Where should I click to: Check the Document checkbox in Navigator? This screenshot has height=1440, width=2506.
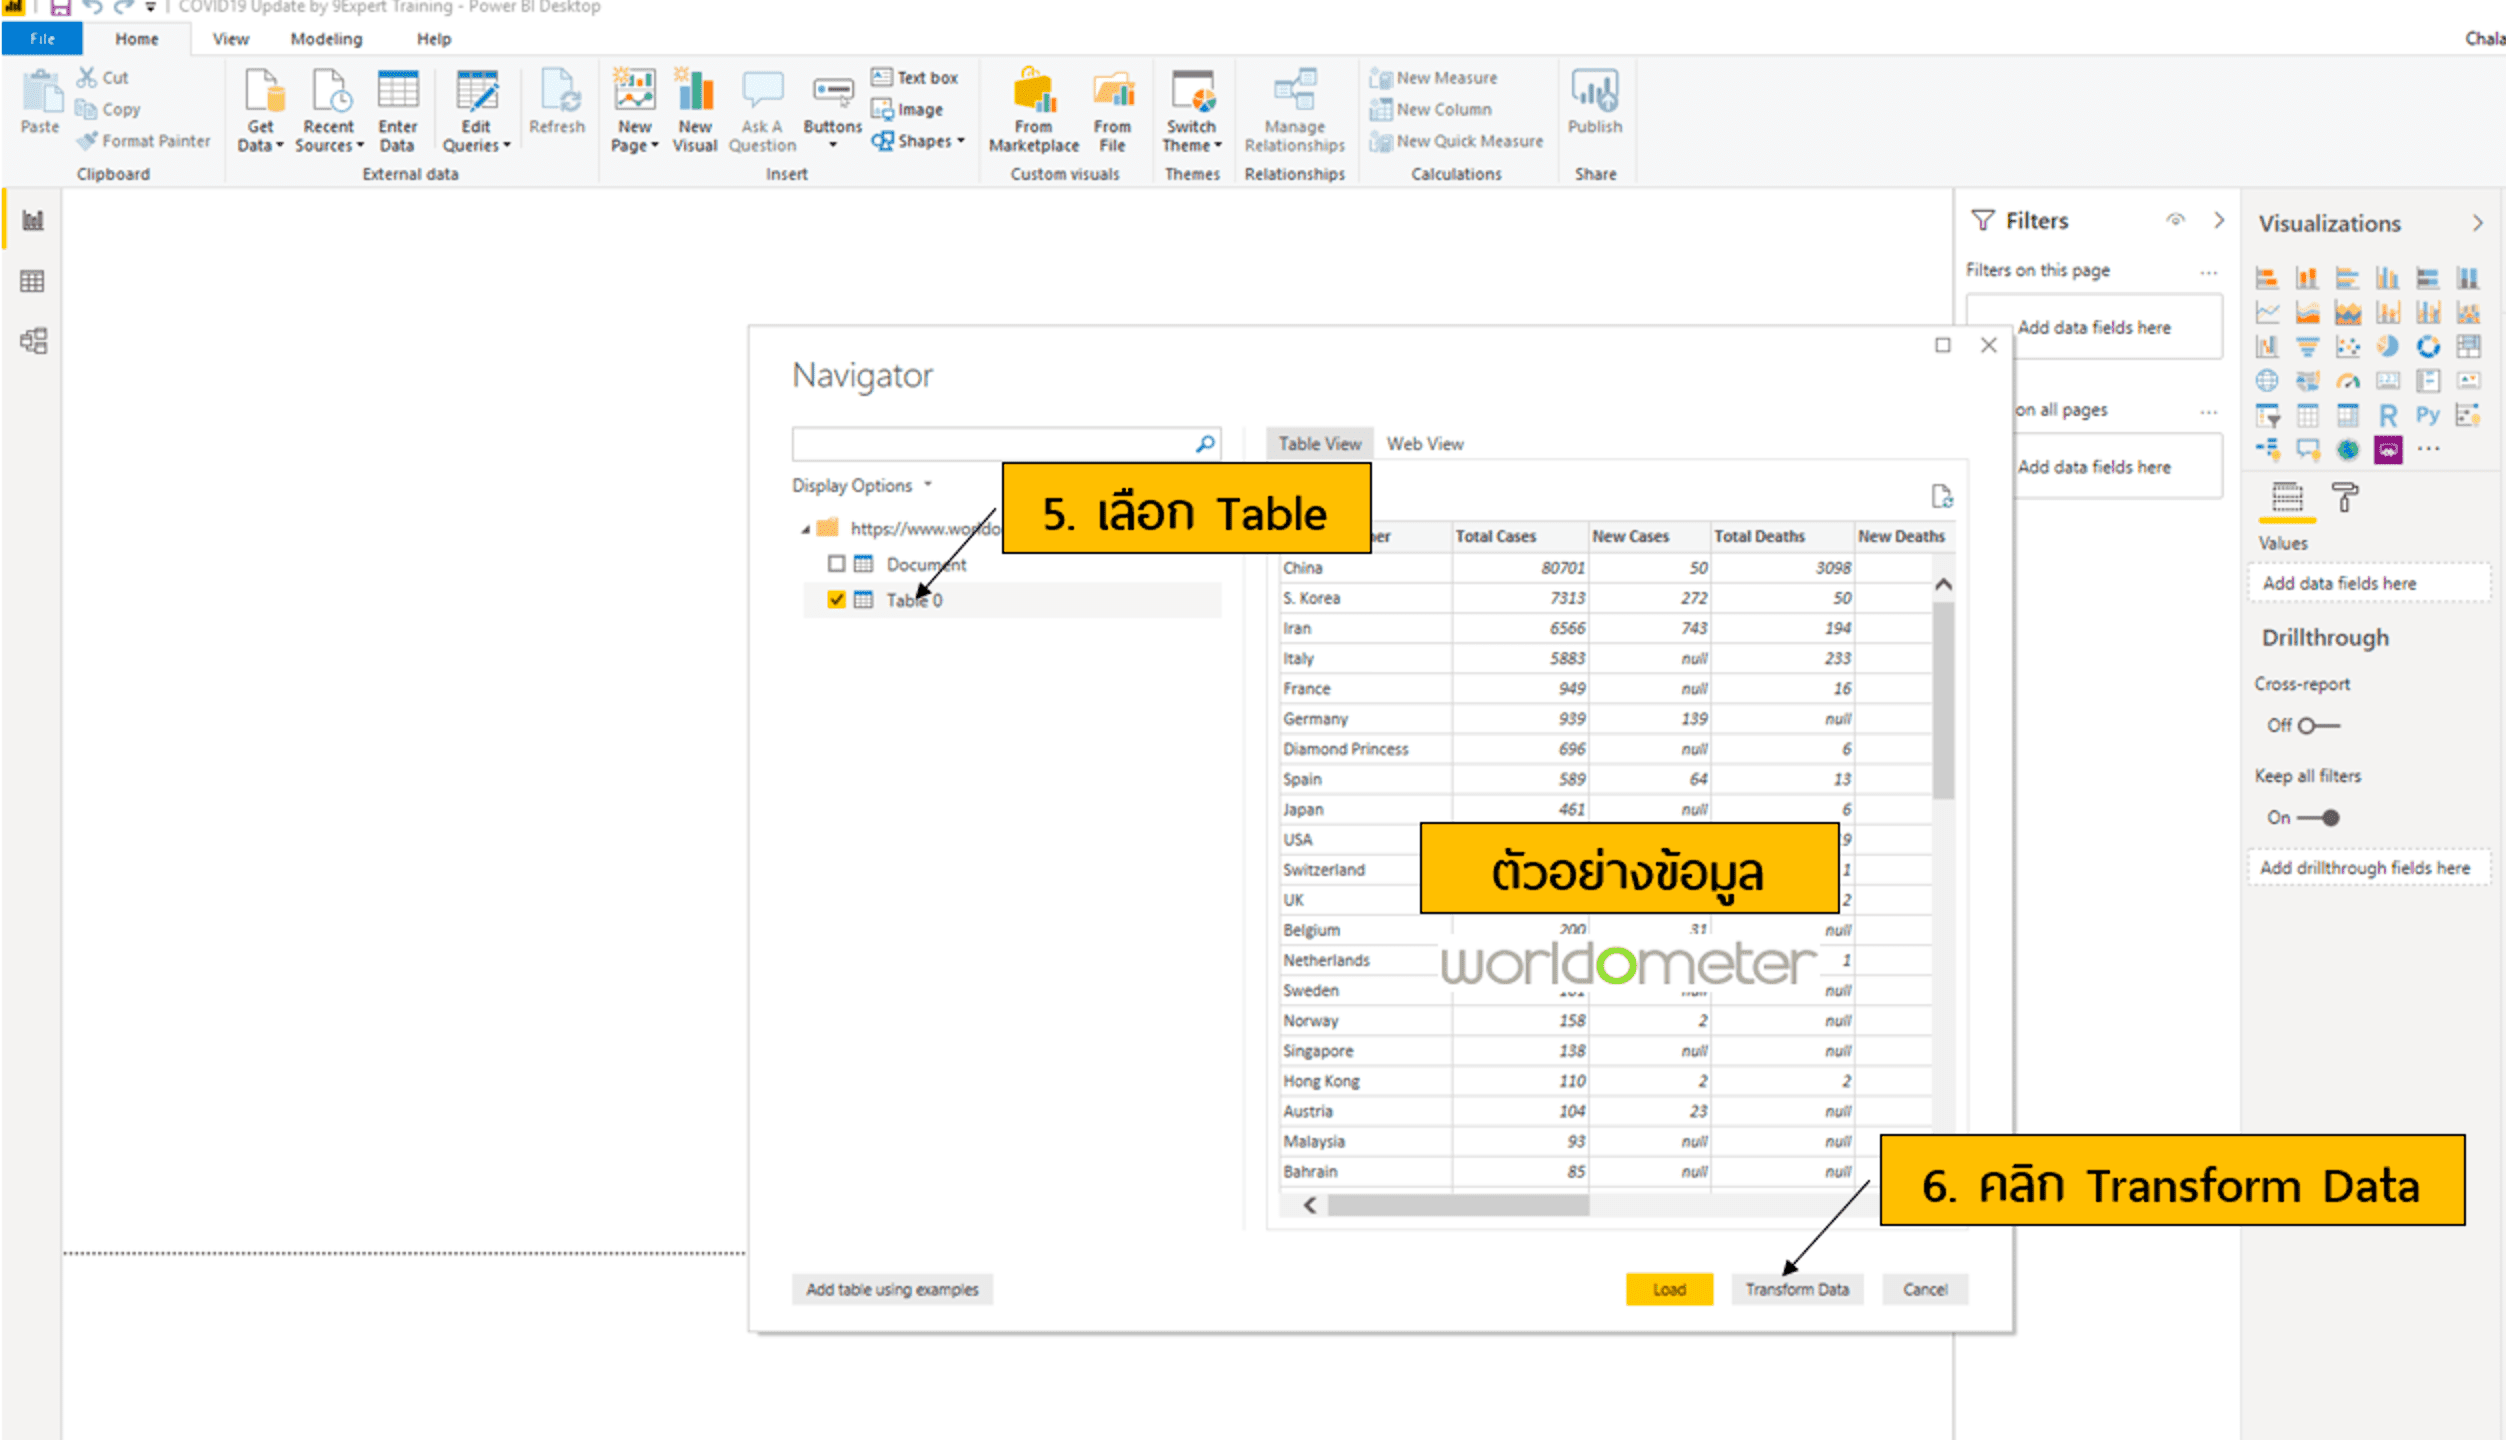tap(837, 563)
